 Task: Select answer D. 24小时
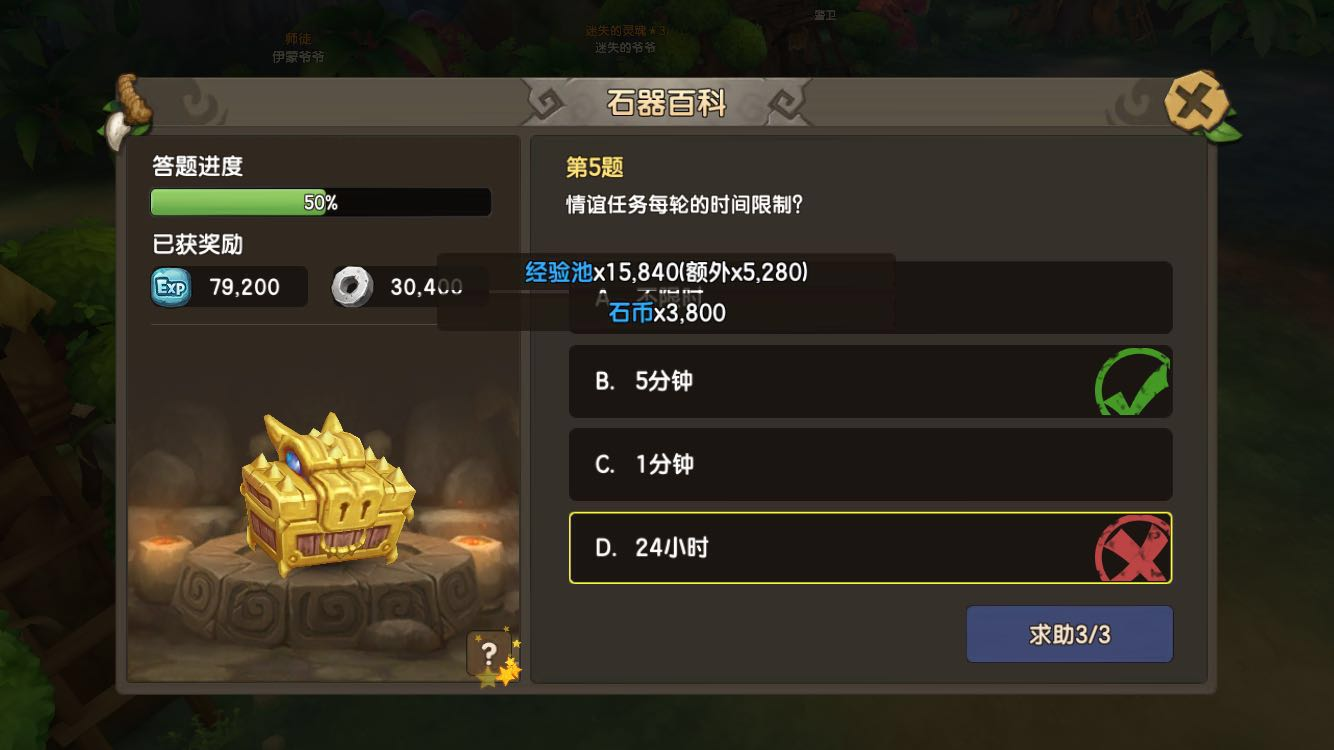click(870, 548)
